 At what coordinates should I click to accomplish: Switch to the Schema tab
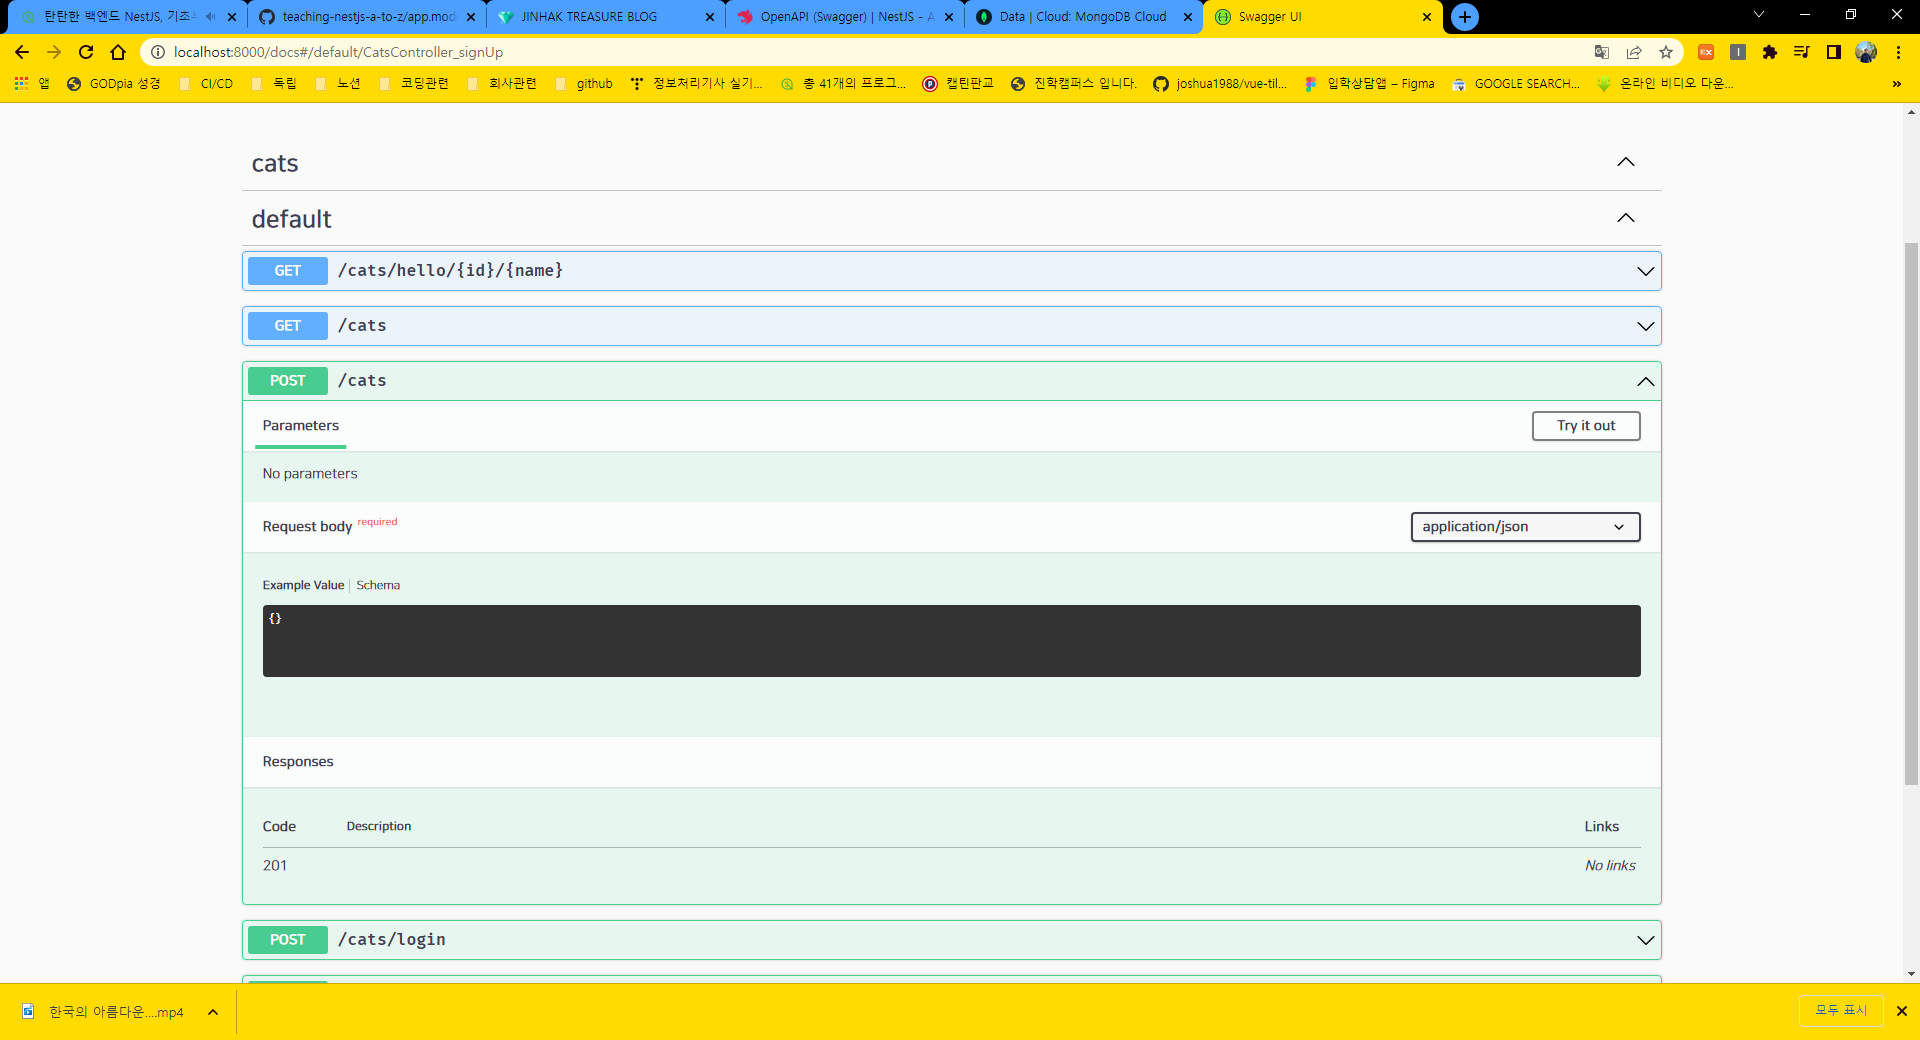pos(378,586)
